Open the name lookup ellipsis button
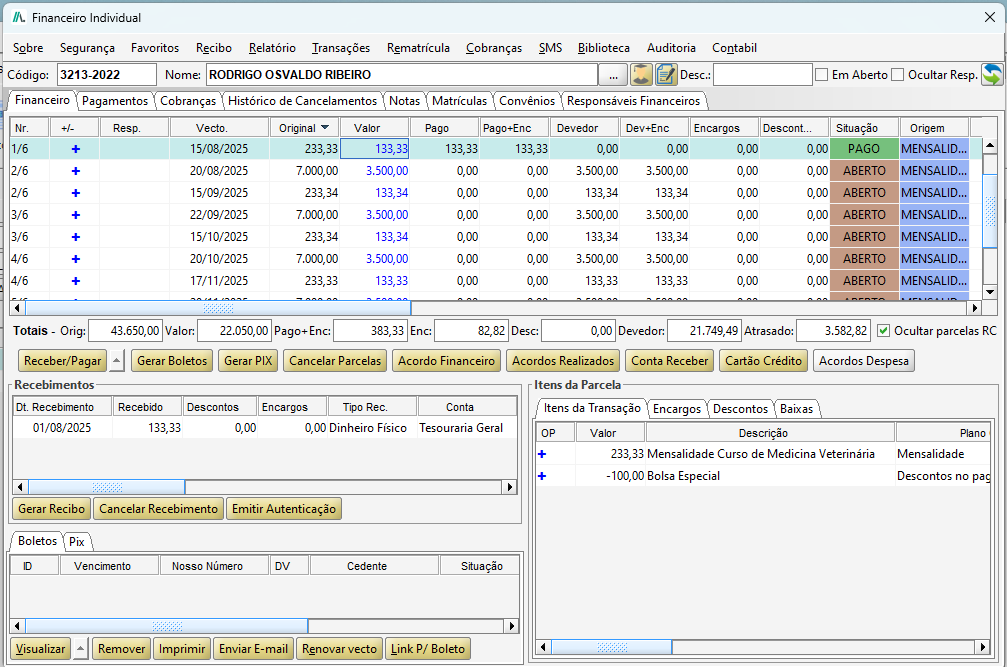The width and height of the screenshot is (1007, 667). pos(613,74)
